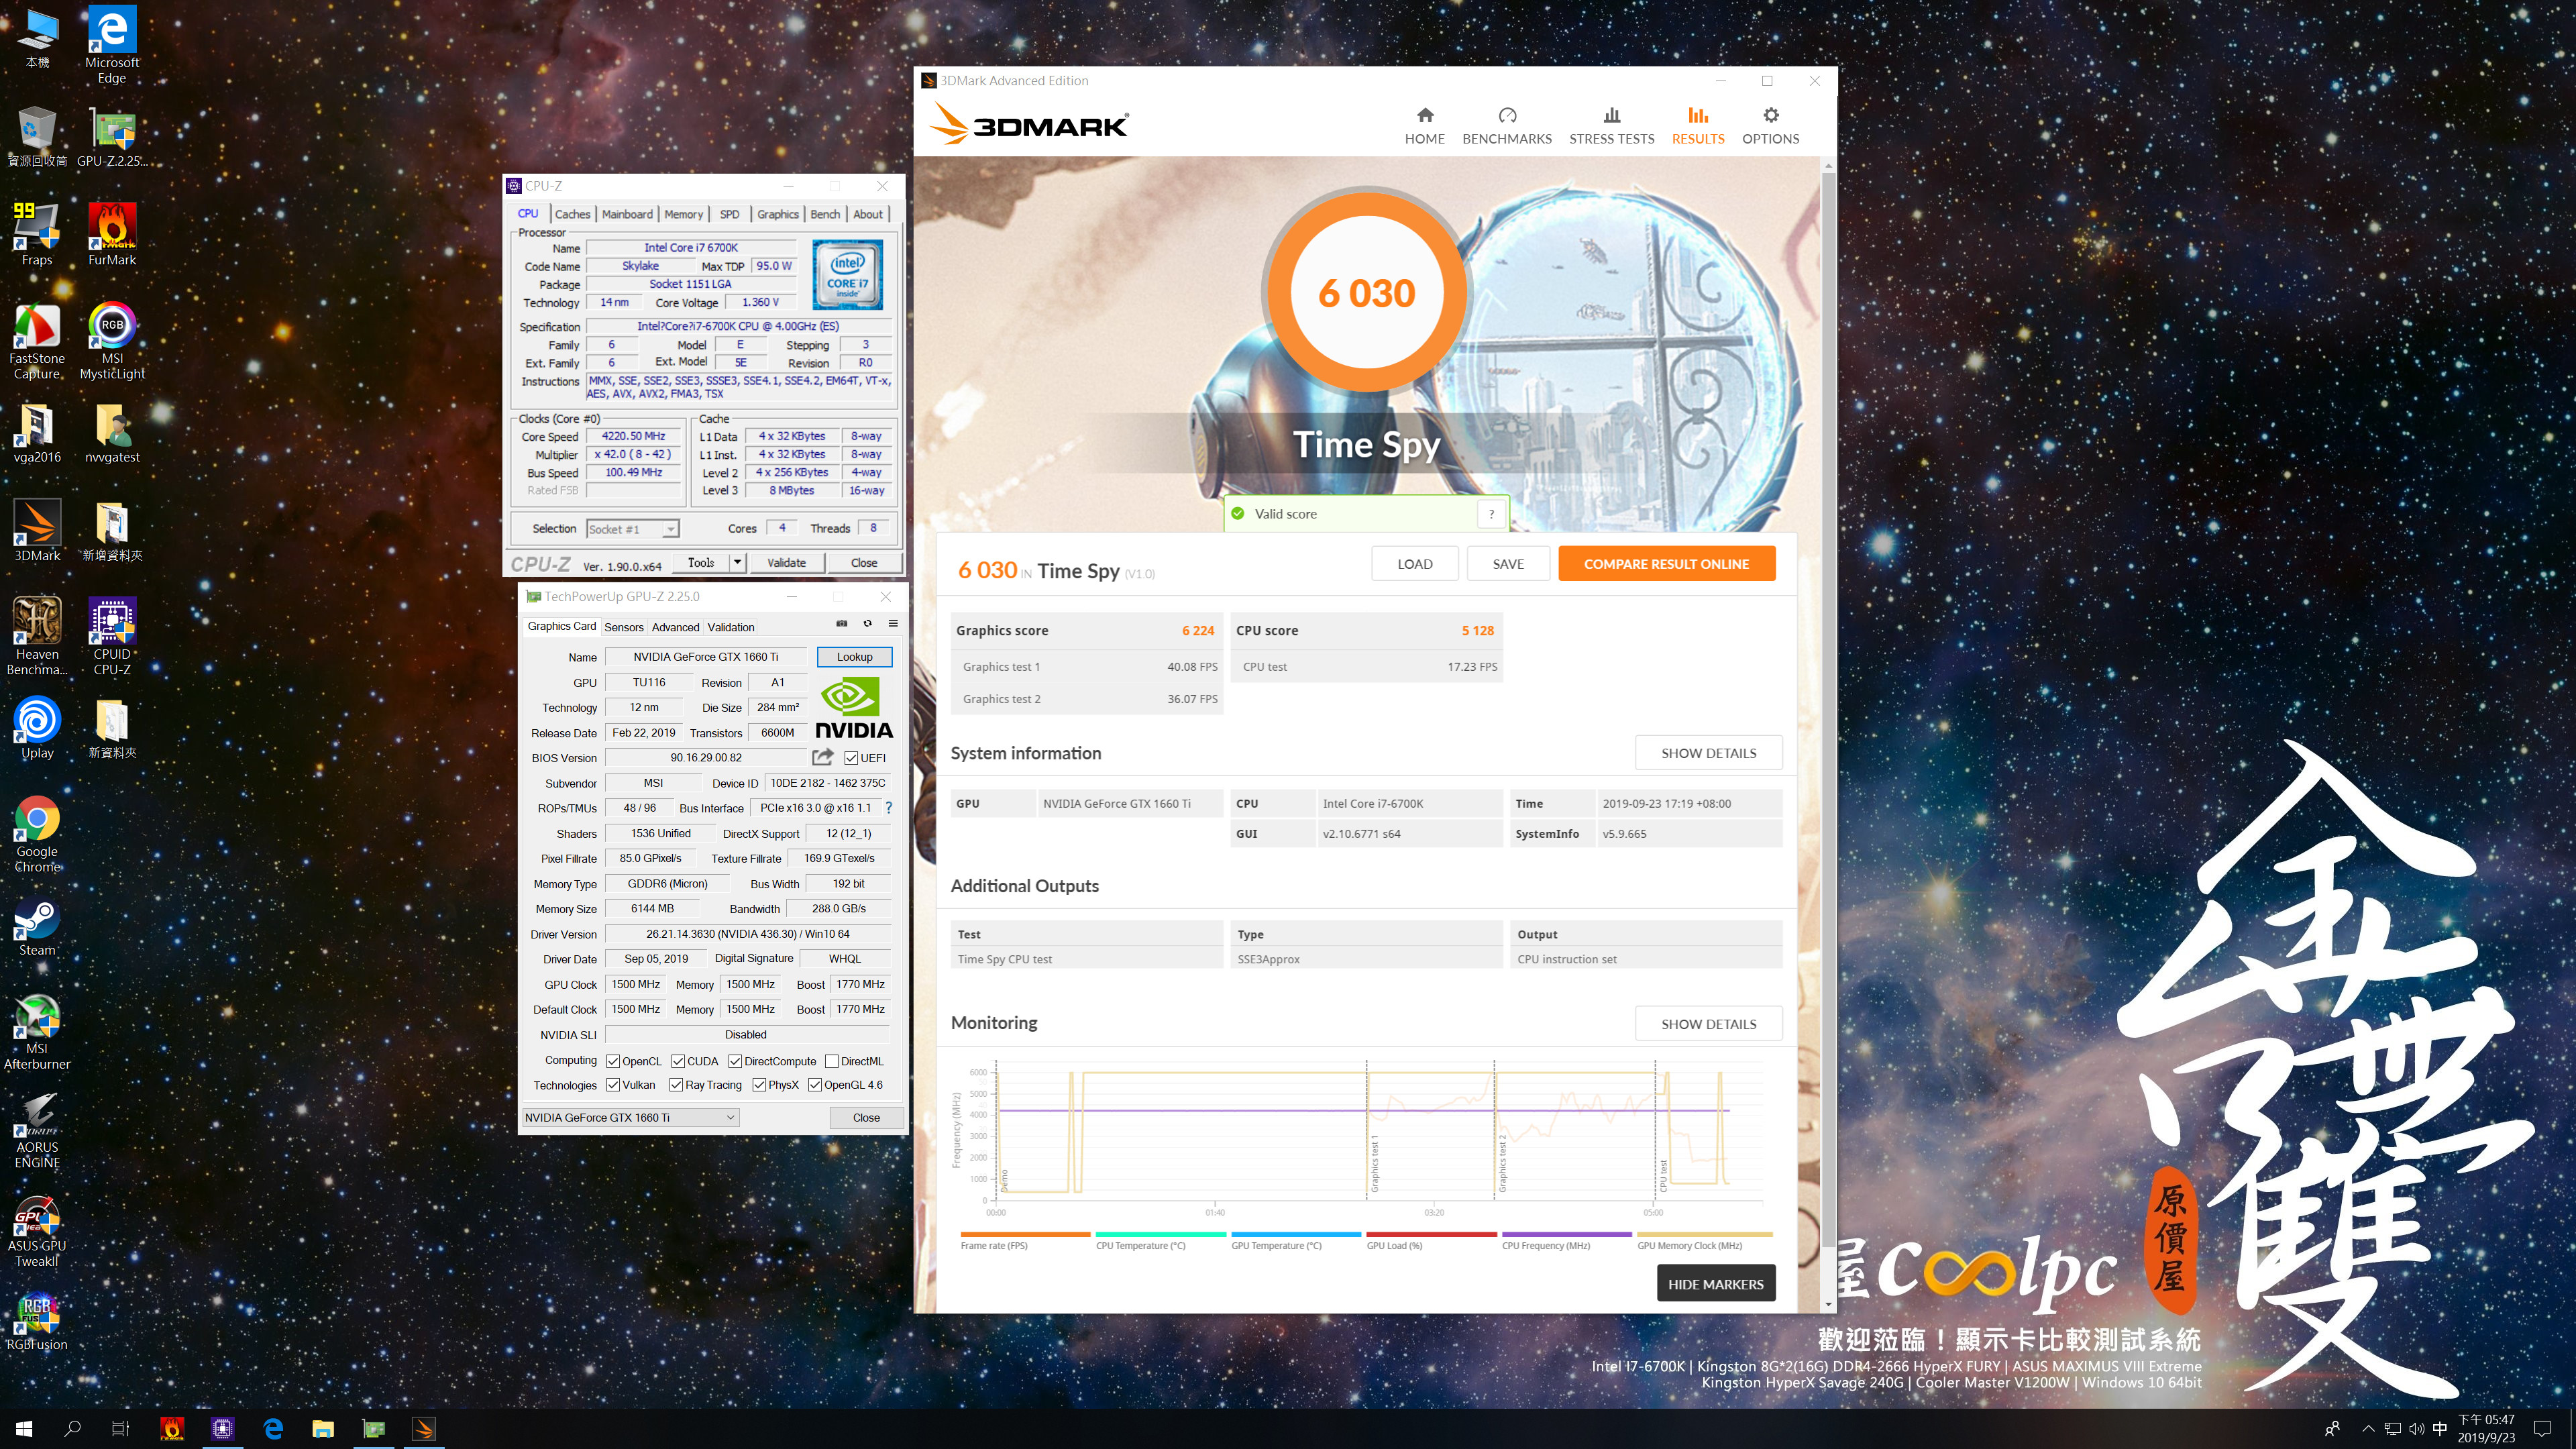Open AORUS ENGINE desktop icon
2576x1449 pixels.
[37, 1130]
